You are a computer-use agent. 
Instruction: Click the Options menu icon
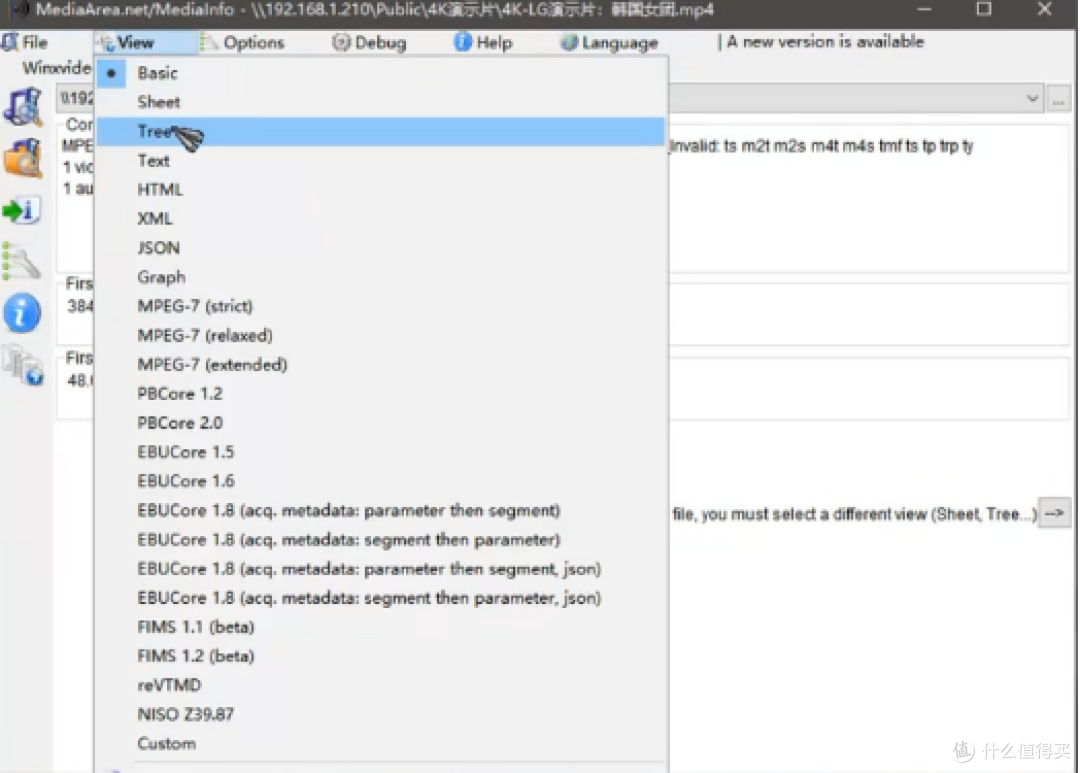(x=209, y=43)
